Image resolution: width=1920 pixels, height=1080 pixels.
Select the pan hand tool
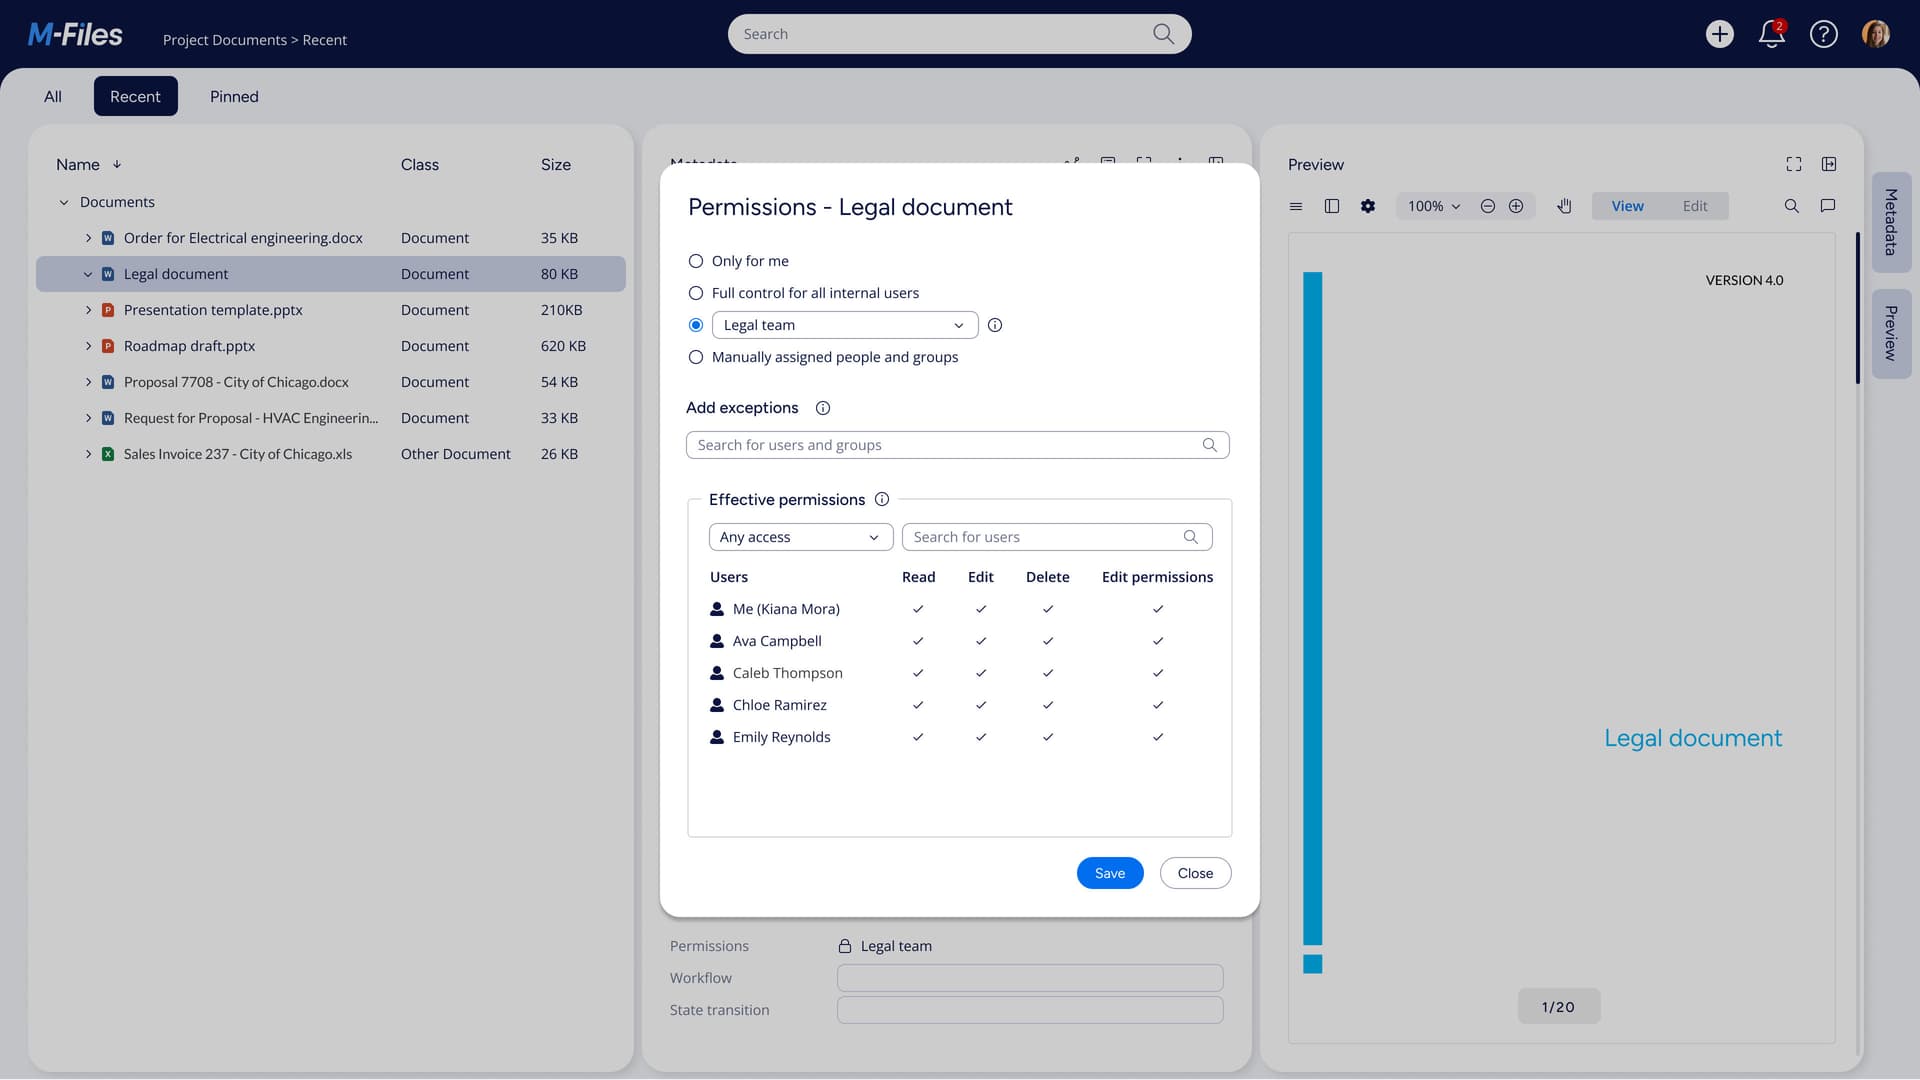(x=1564, y=206)
